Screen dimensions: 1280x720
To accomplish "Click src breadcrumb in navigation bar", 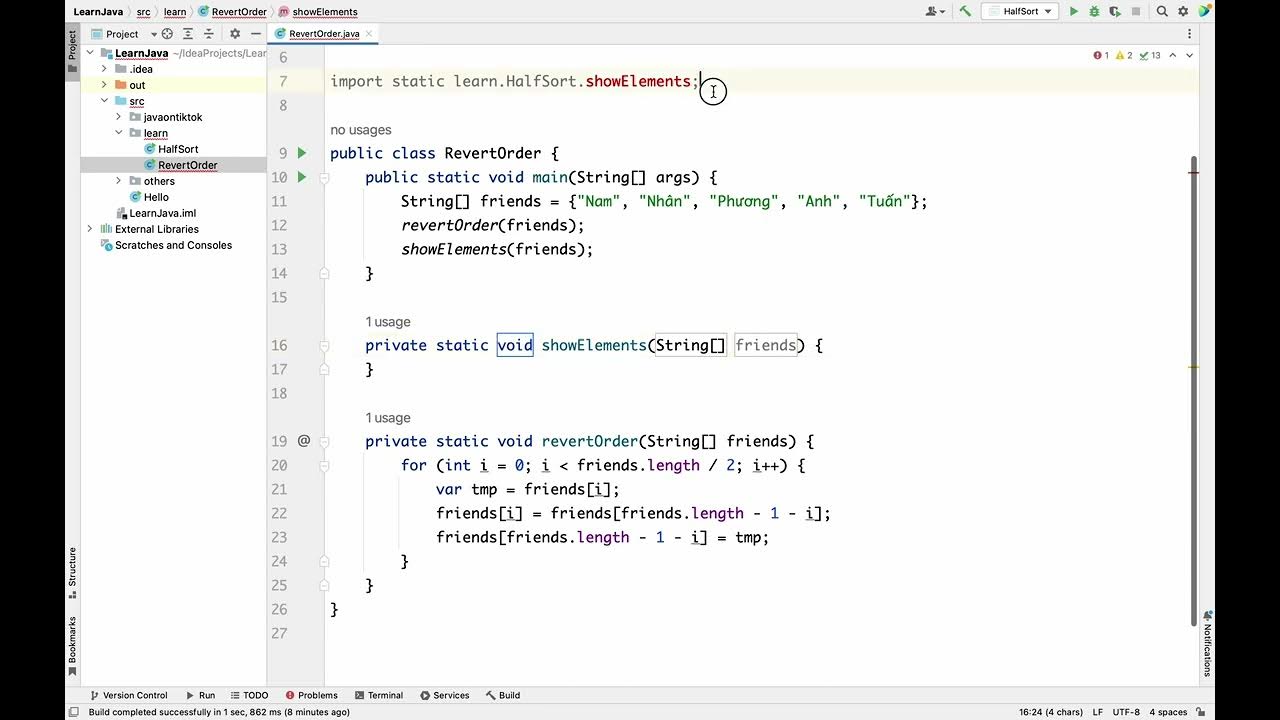I will 143,12.
